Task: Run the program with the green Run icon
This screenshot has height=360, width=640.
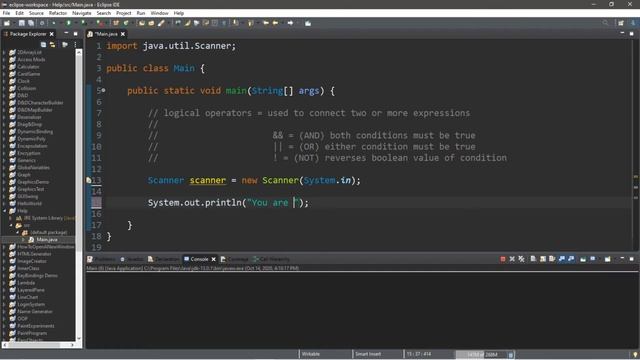Action: [69, 23]
